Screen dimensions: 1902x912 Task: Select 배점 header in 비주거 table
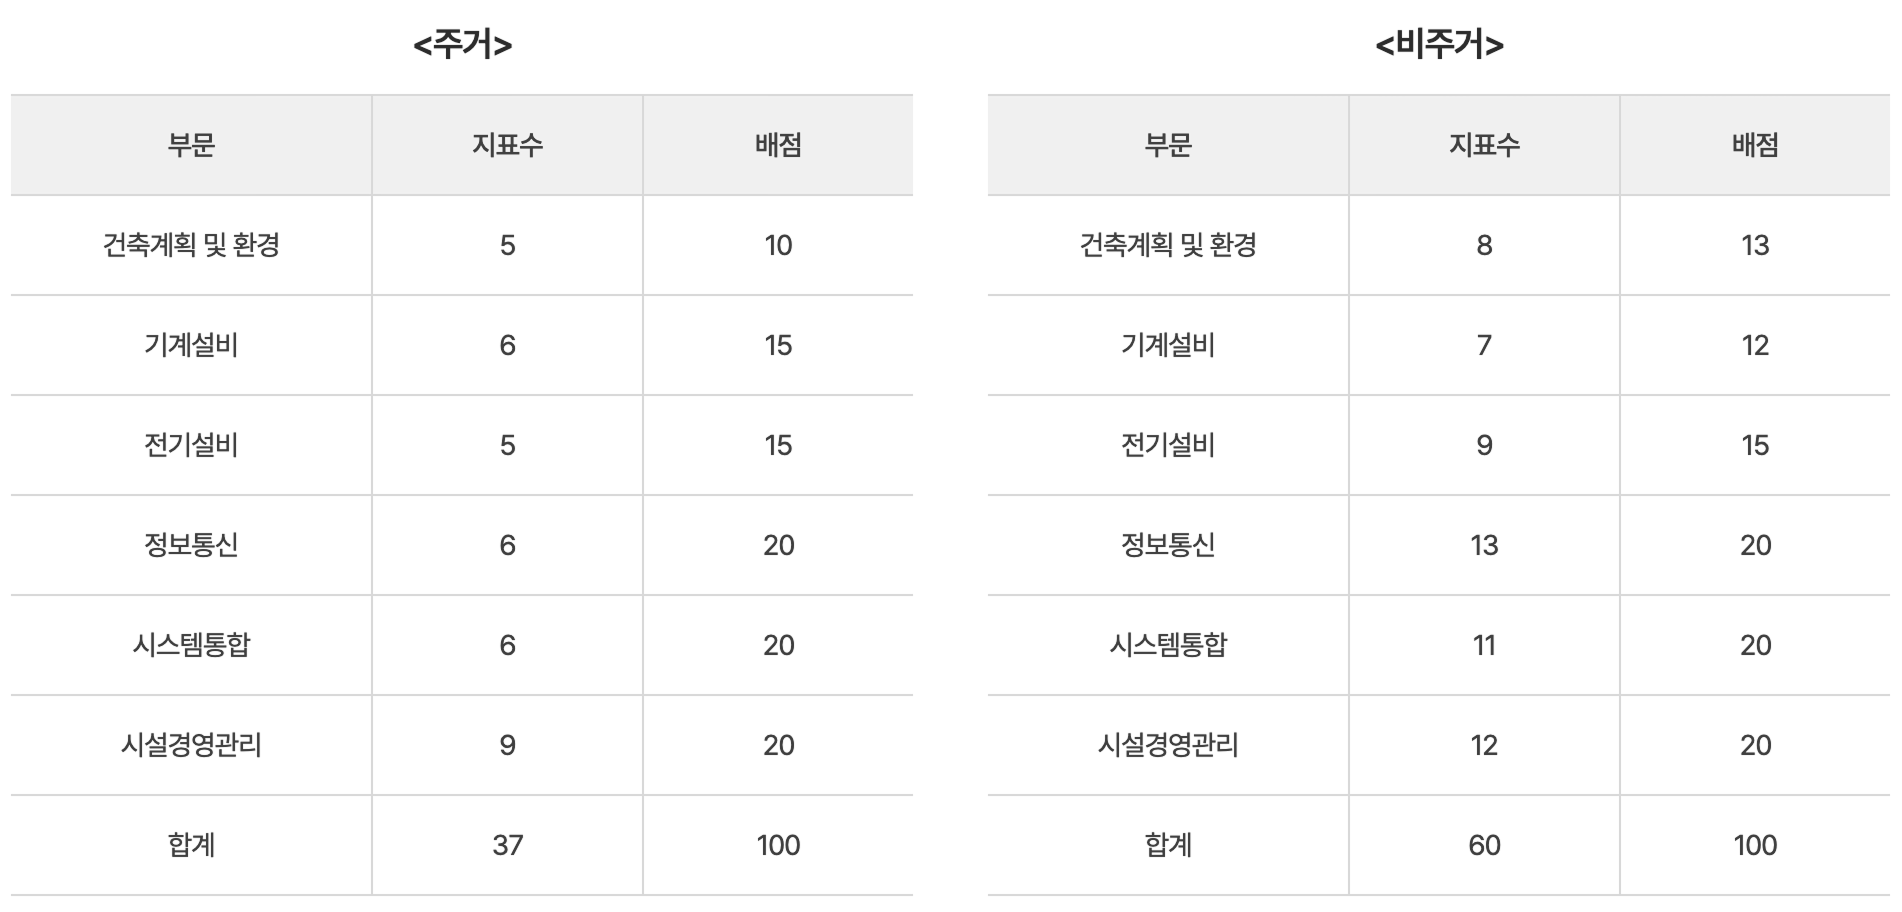point(1755,145)
